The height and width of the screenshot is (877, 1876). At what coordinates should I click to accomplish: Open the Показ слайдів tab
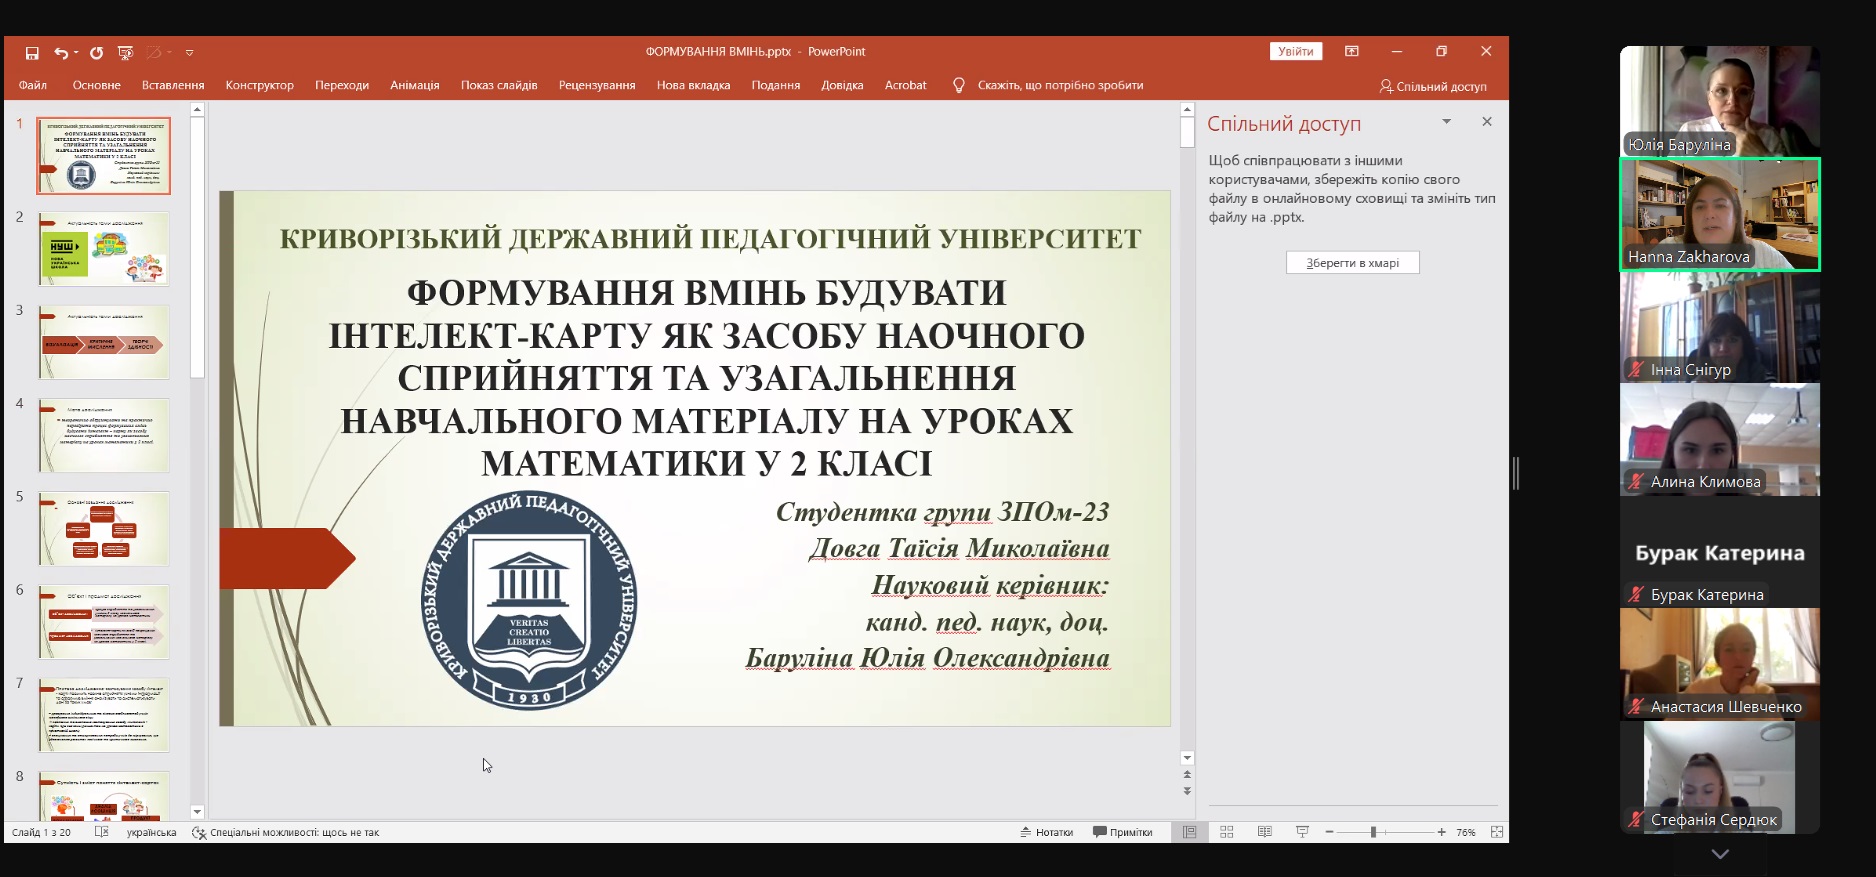coord(499,85)
